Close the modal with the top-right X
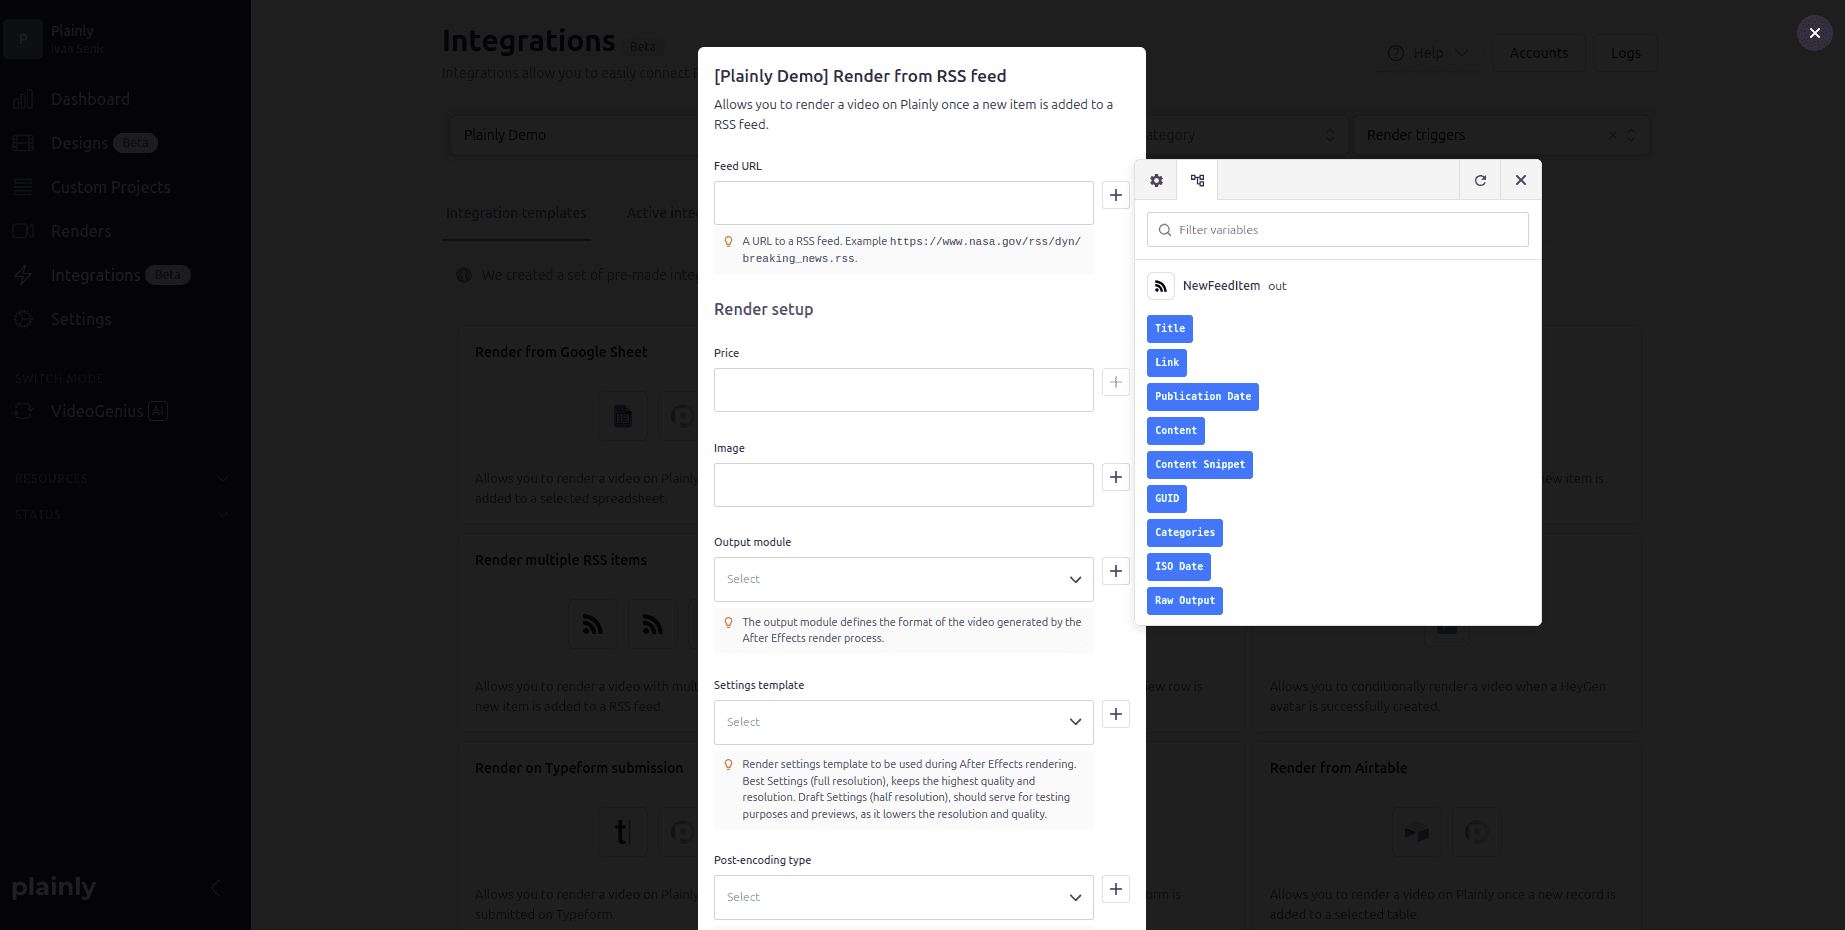 1814,33
